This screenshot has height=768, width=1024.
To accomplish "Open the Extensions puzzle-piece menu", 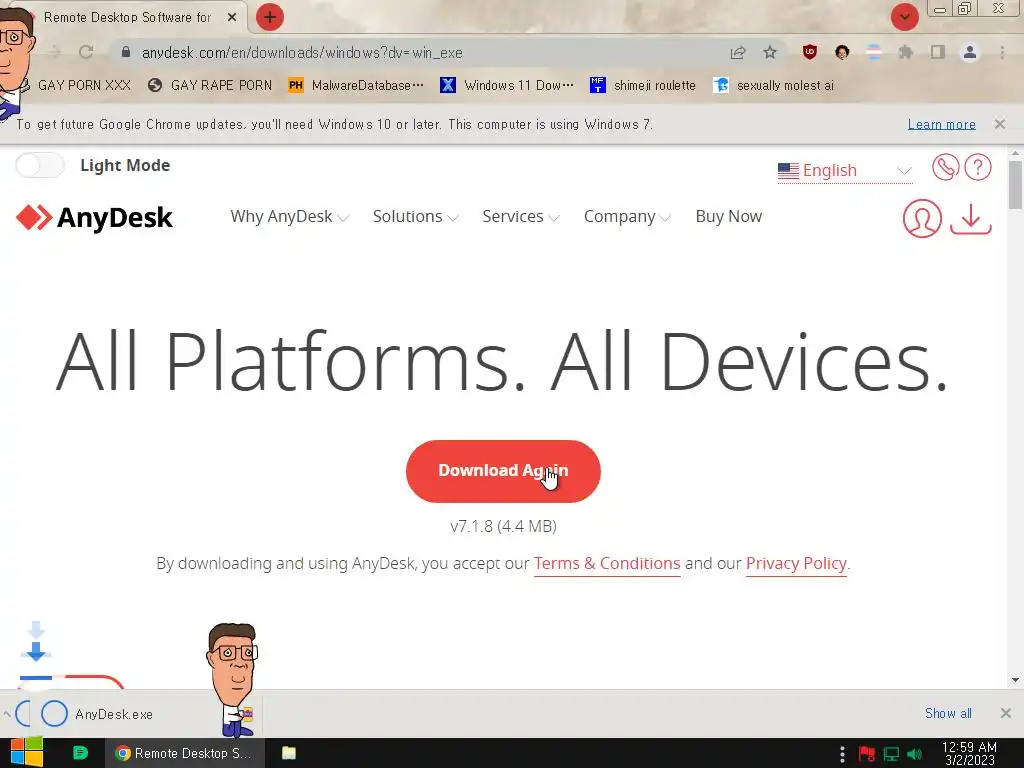I will pyautogui.click(x=906, y=52).
